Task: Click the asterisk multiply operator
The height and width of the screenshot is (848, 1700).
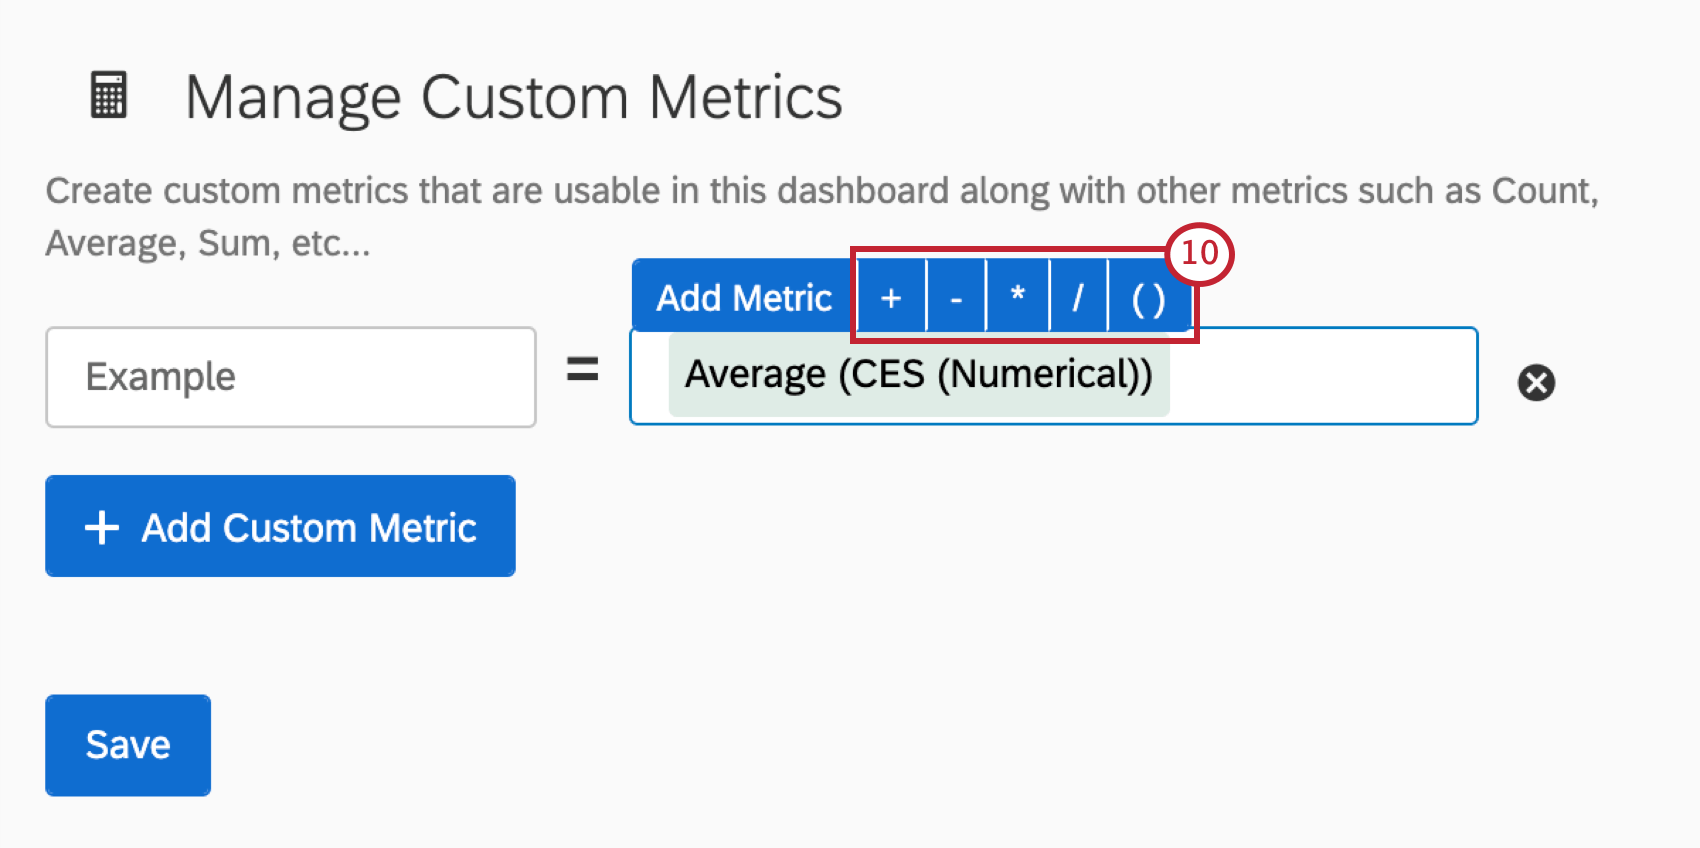Action: pos(1017,296)
